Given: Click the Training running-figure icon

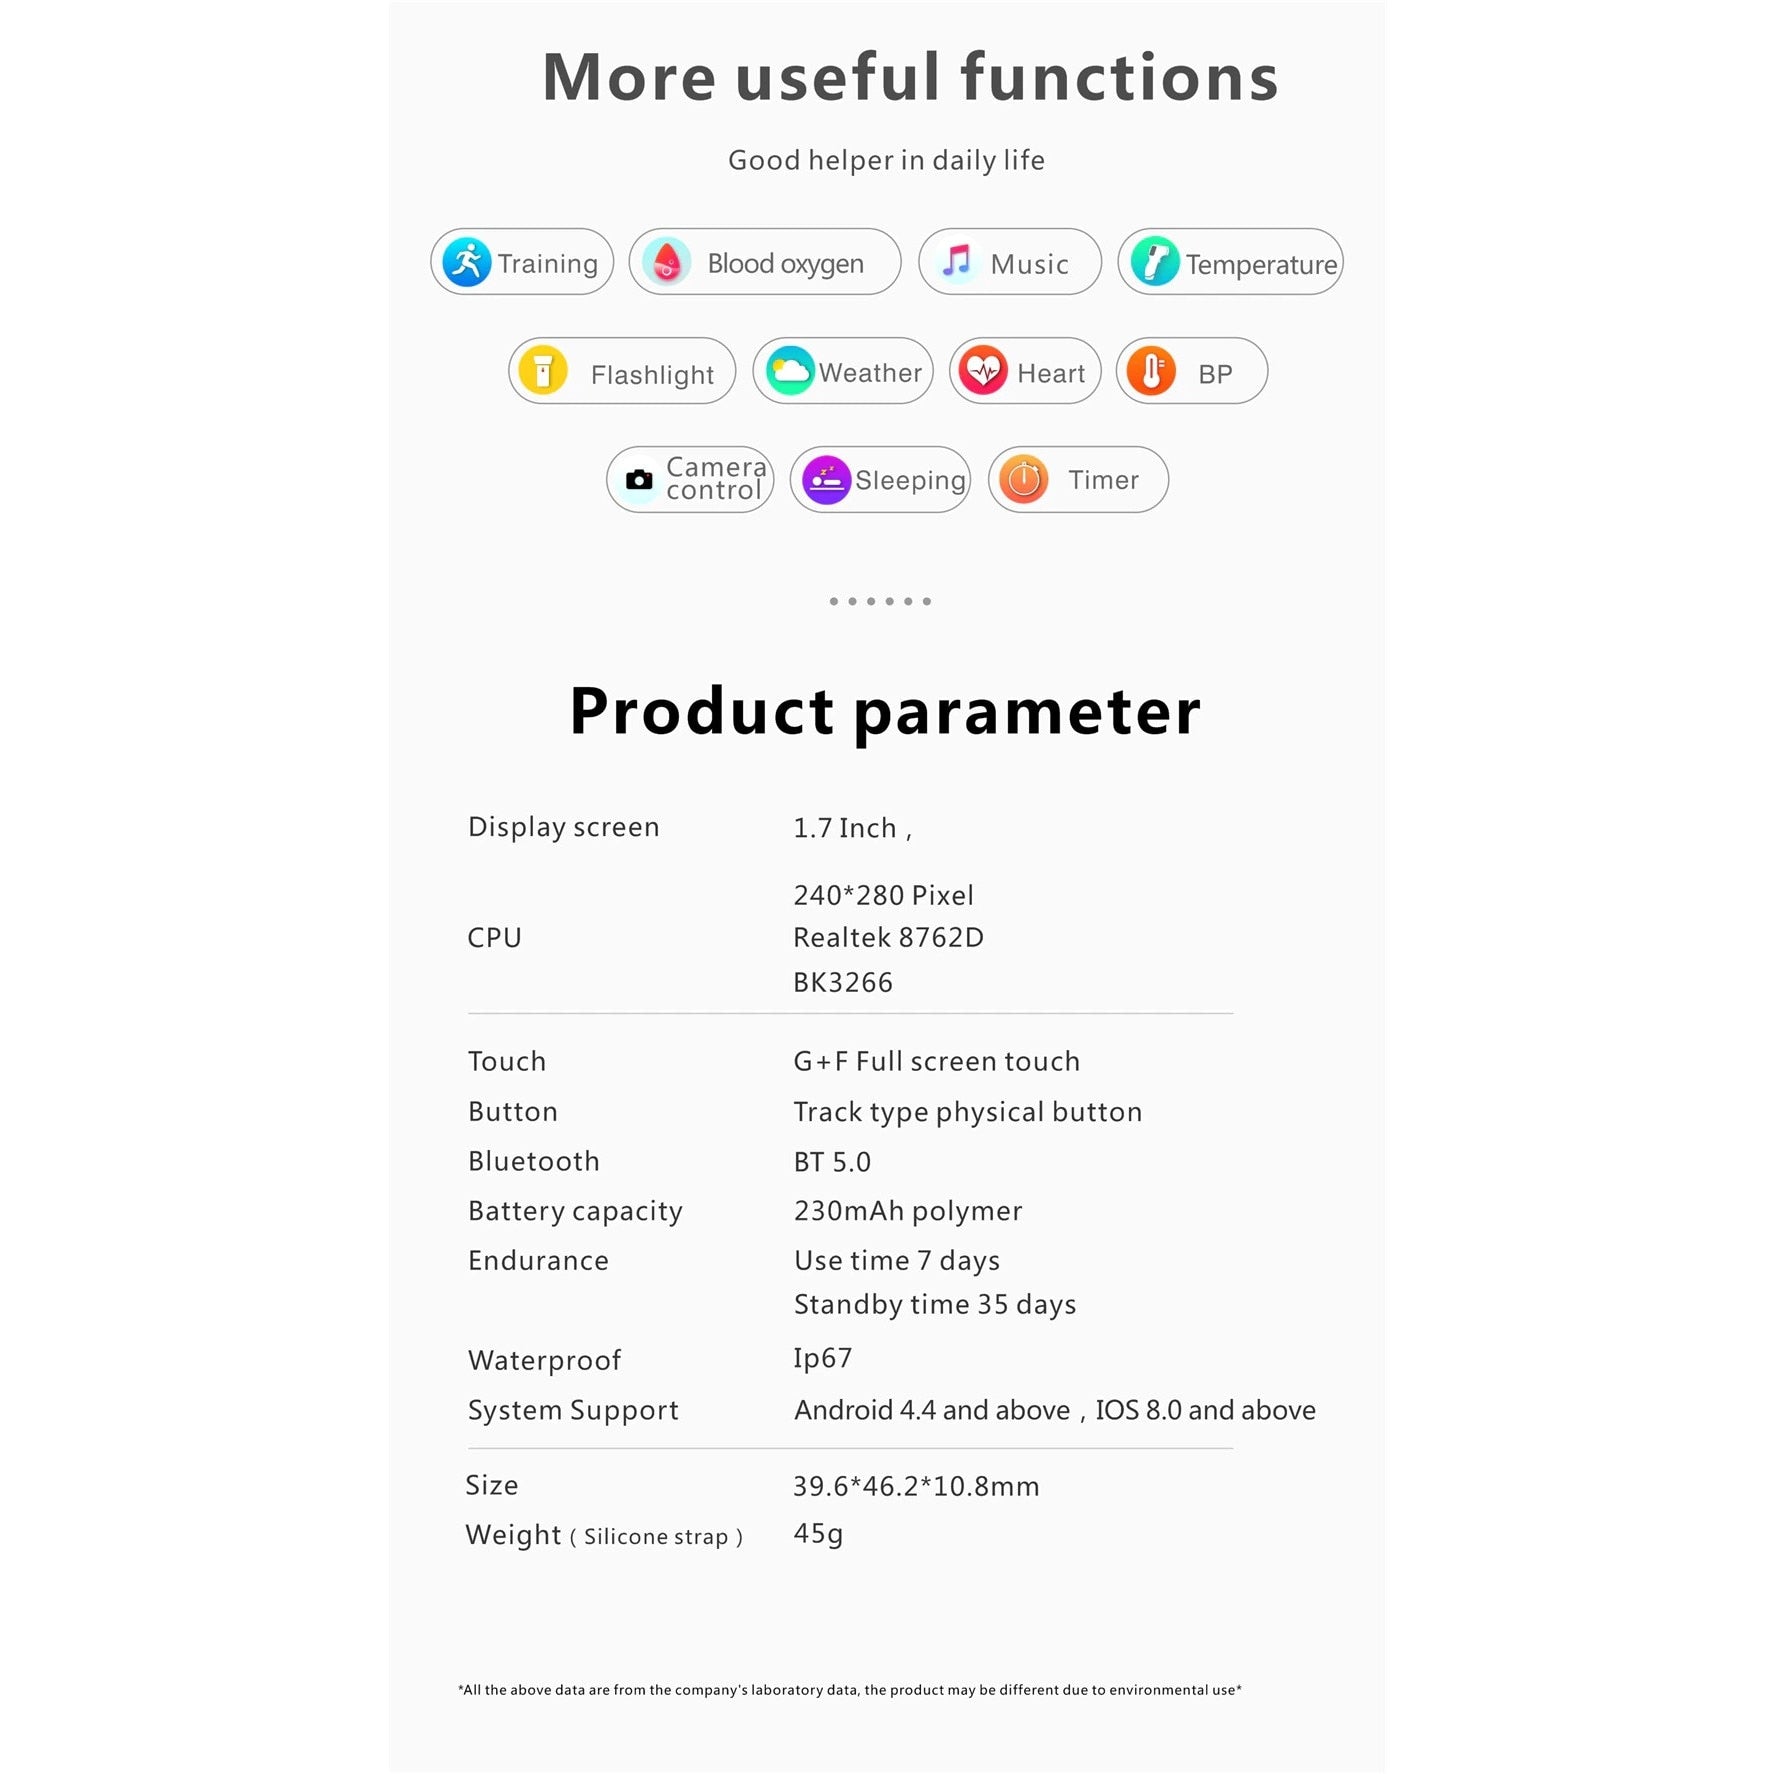Looking at the screenshot, I should (466, 262).
